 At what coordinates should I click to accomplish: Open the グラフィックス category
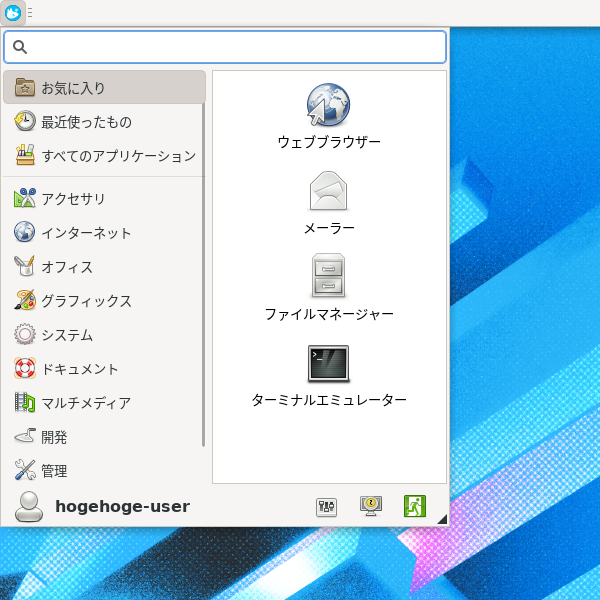[x=104, y=300]
